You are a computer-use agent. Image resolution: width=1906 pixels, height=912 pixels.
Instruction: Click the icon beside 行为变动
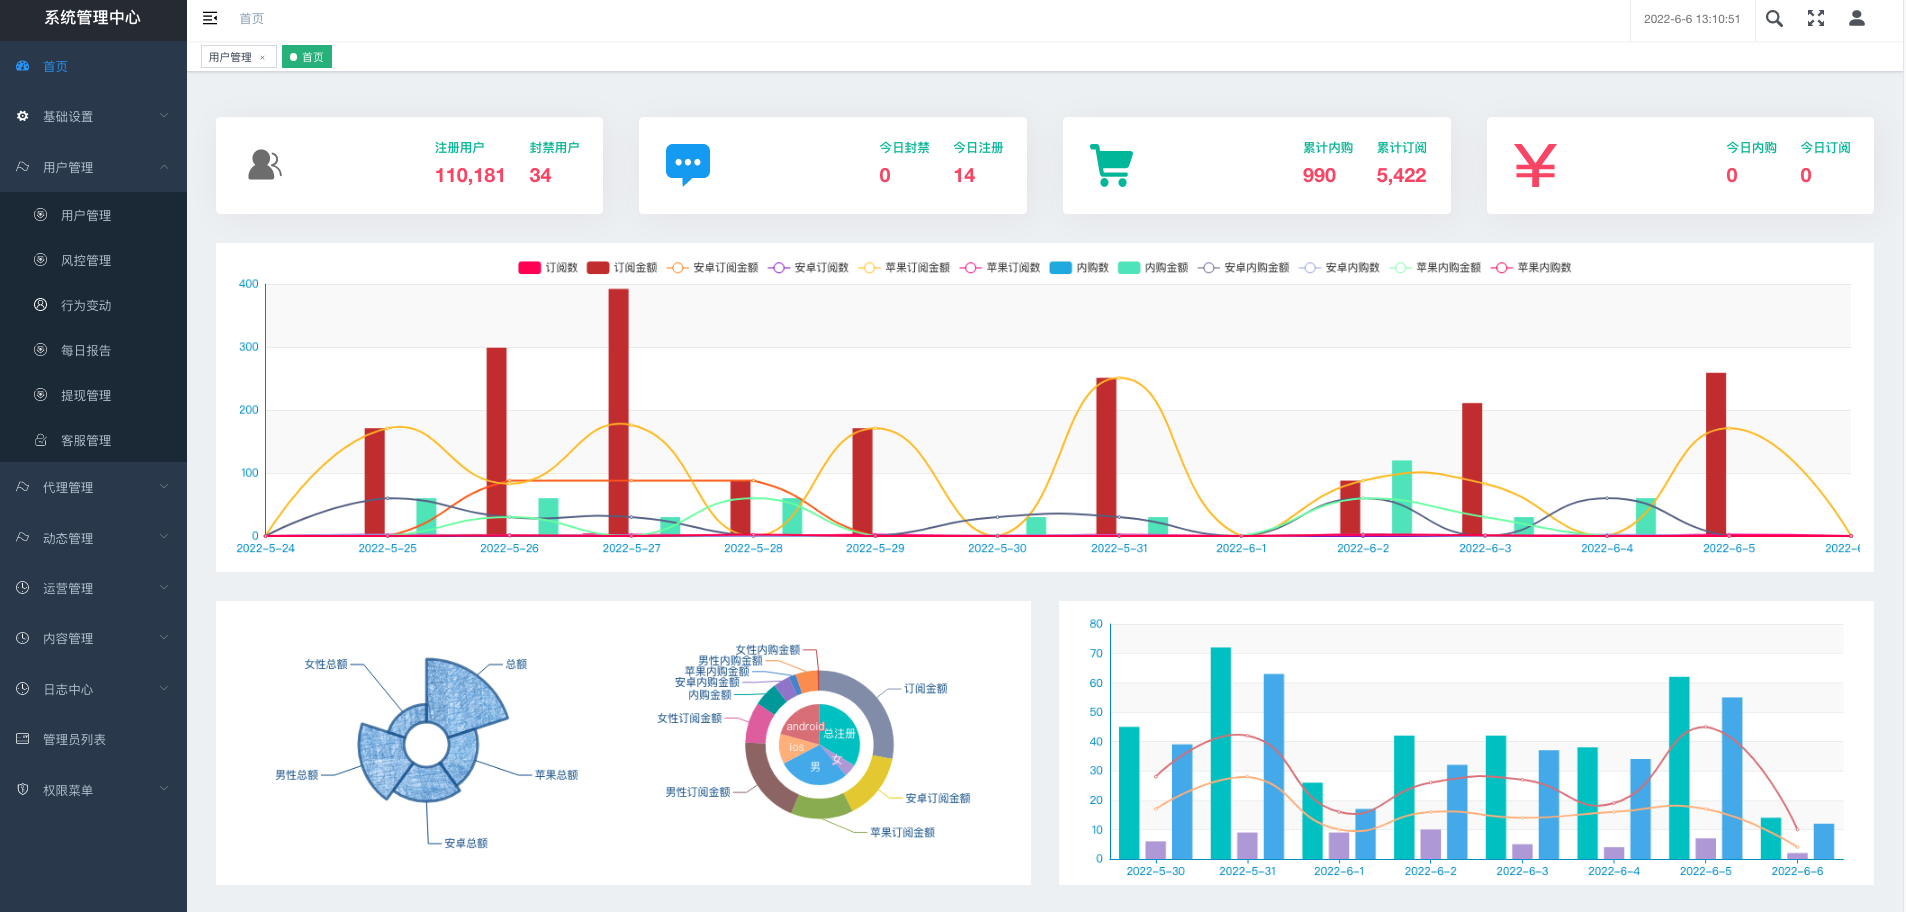(40, 305)
